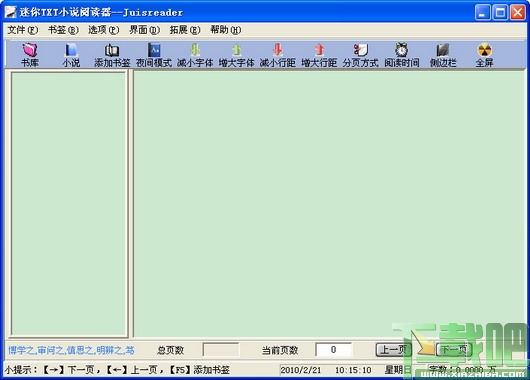
Task: Click the 当前页数 current page field
Action: 333,350
